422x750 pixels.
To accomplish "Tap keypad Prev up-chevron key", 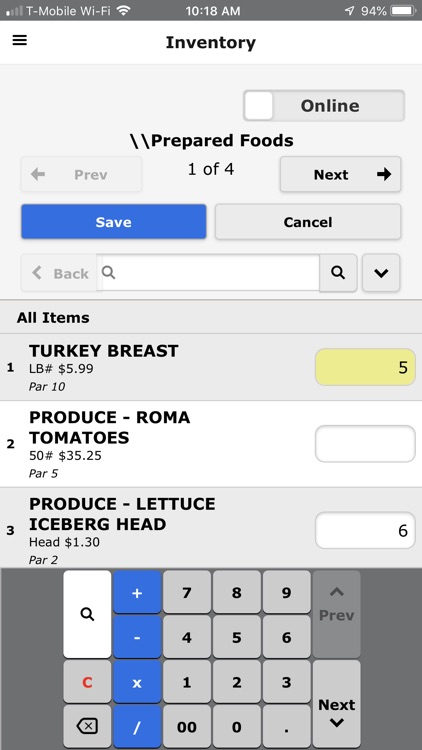I will tap(336, 614).
